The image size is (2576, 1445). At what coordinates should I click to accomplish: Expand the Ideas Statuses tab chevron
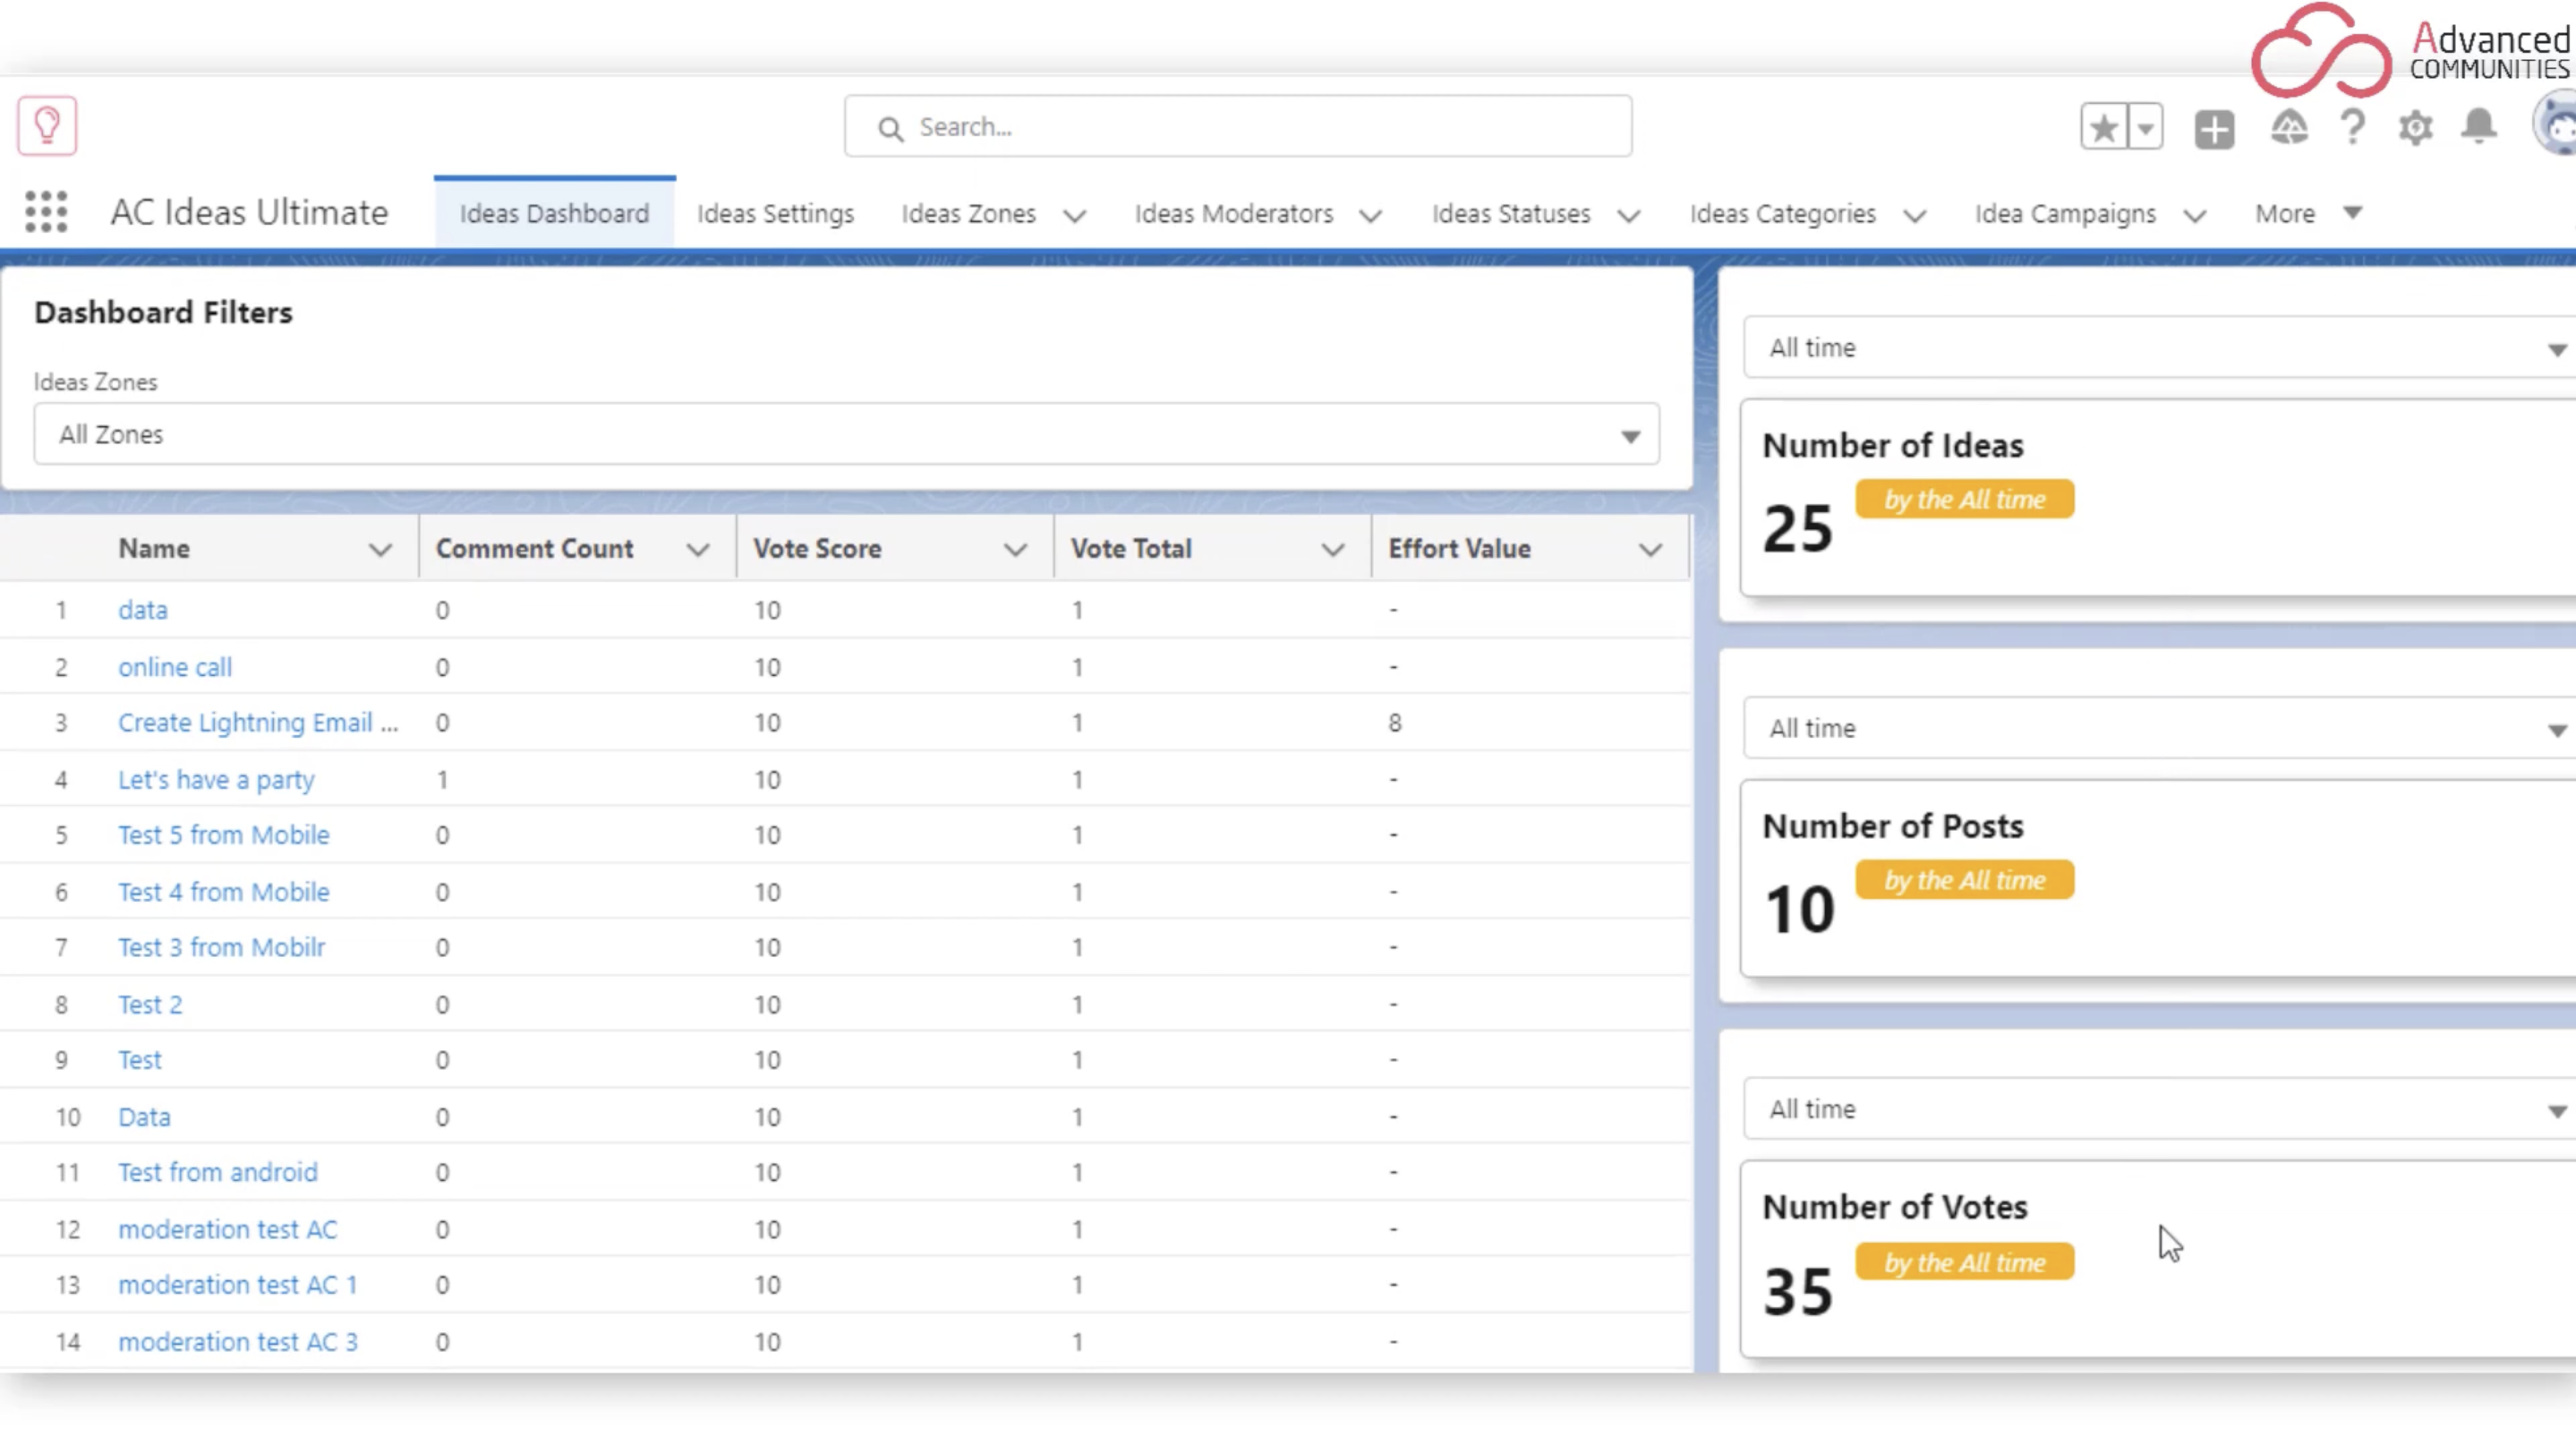click(x=1629, y=215)
